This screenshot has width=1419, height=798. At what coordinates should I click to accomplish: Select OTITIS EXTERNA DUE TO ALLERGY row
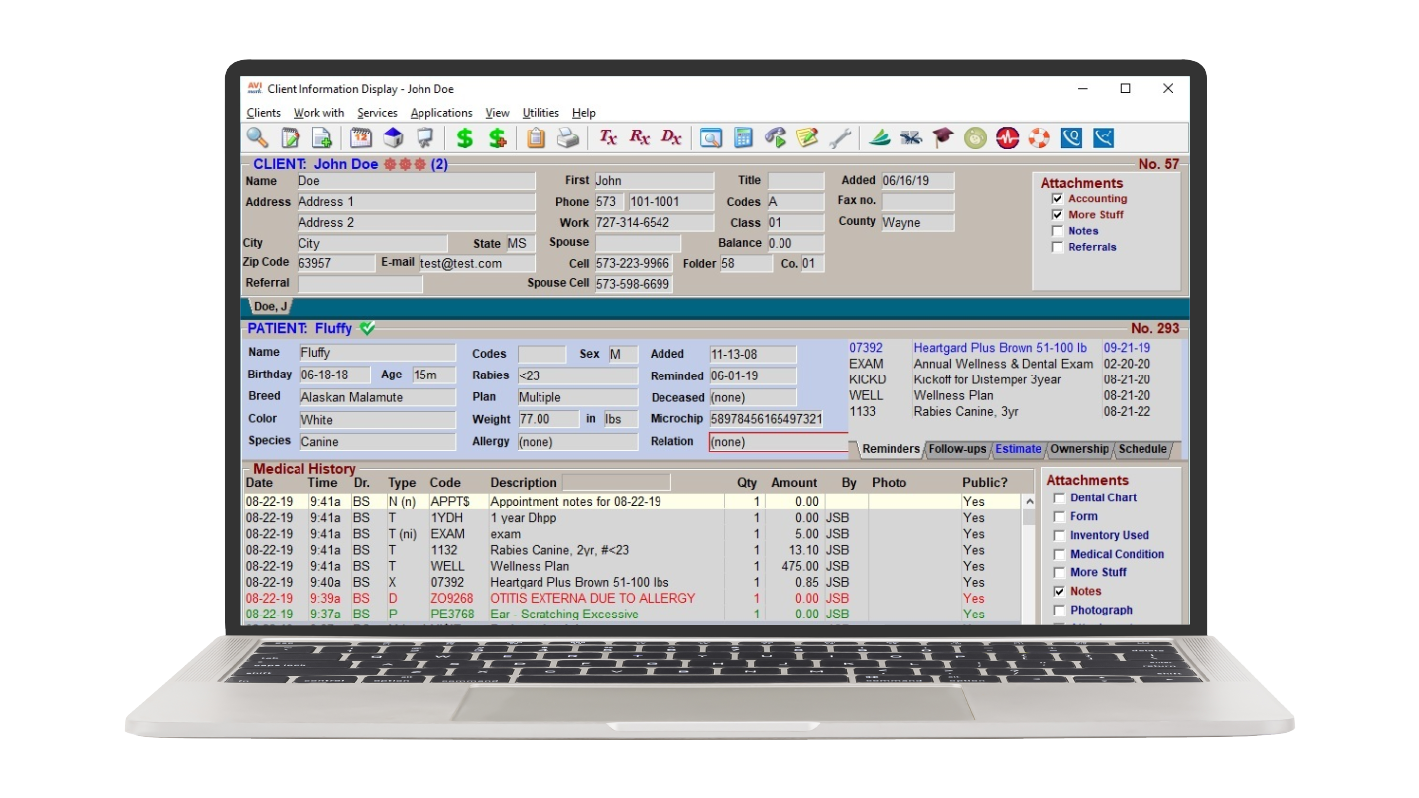[633, 599]
